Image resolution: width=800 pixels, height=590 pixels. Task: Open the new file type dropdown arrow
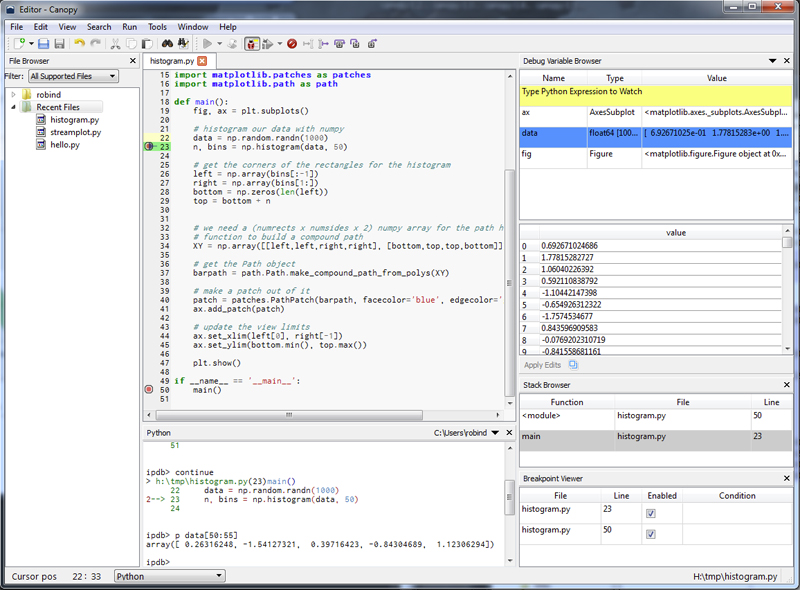tap(31, 44)
